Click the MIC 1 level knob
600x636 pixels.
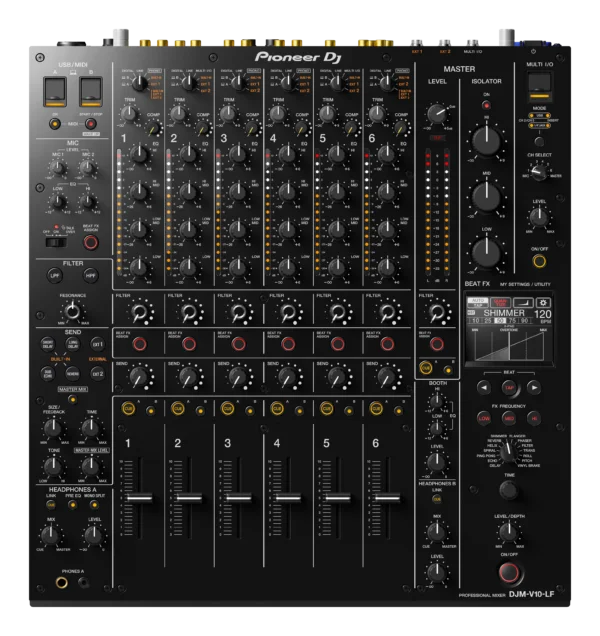(58, 168)
